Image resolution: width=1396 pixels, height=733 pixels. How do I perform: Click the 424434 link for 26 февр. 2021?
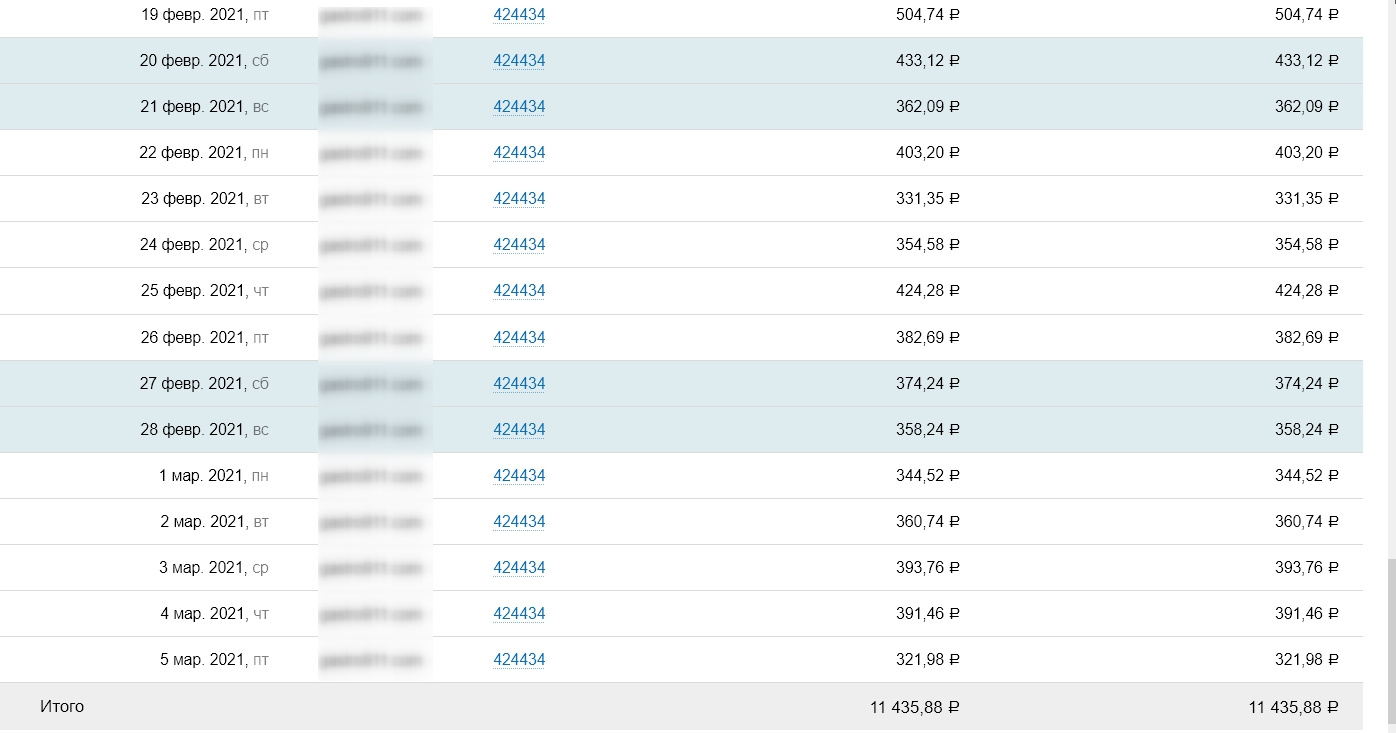click(x=519, y=338)
